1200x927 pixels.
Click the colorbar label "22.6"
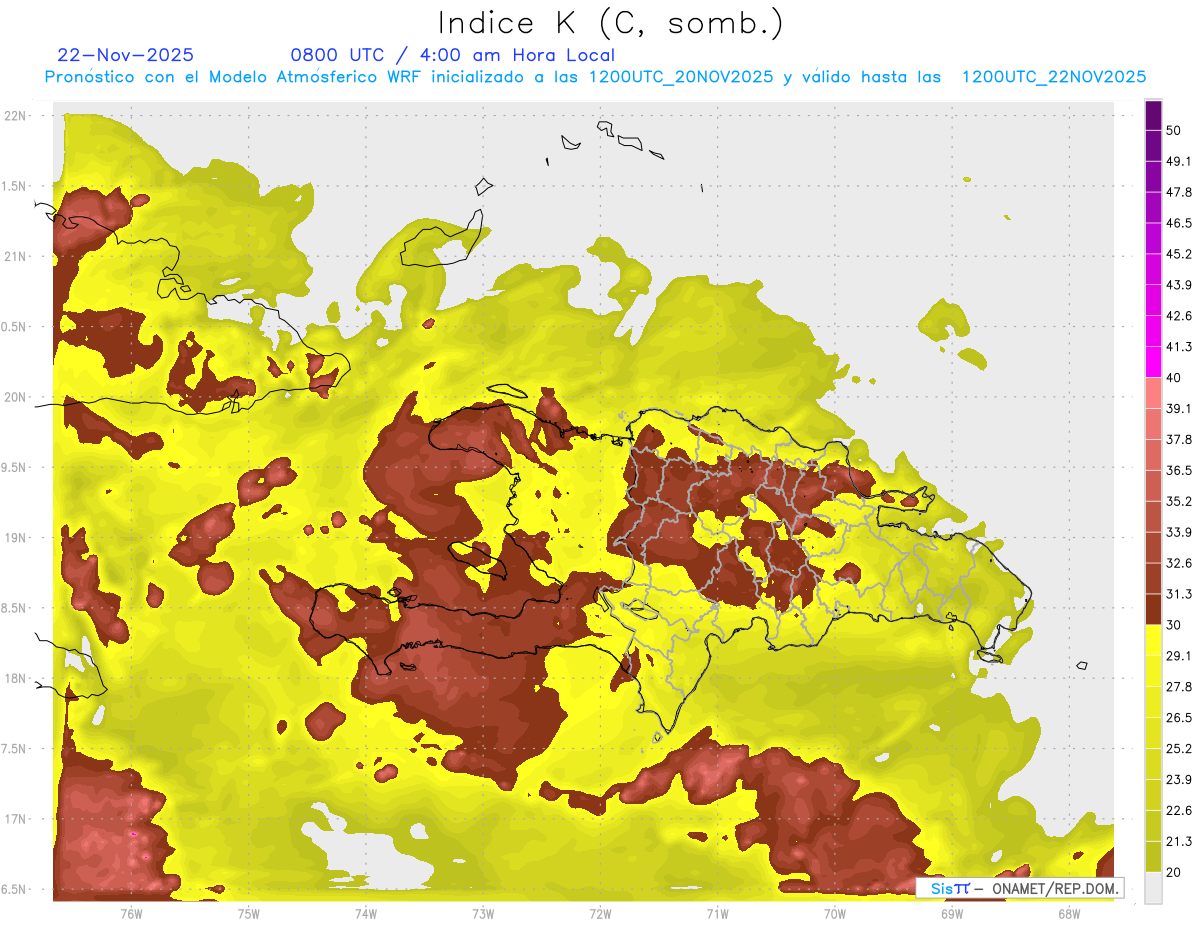1178,810
